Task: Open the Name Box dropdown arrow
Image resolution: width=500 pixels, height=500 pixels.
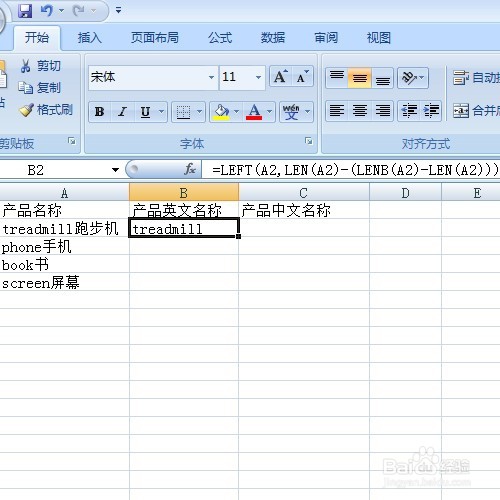Action: [115, 170]
